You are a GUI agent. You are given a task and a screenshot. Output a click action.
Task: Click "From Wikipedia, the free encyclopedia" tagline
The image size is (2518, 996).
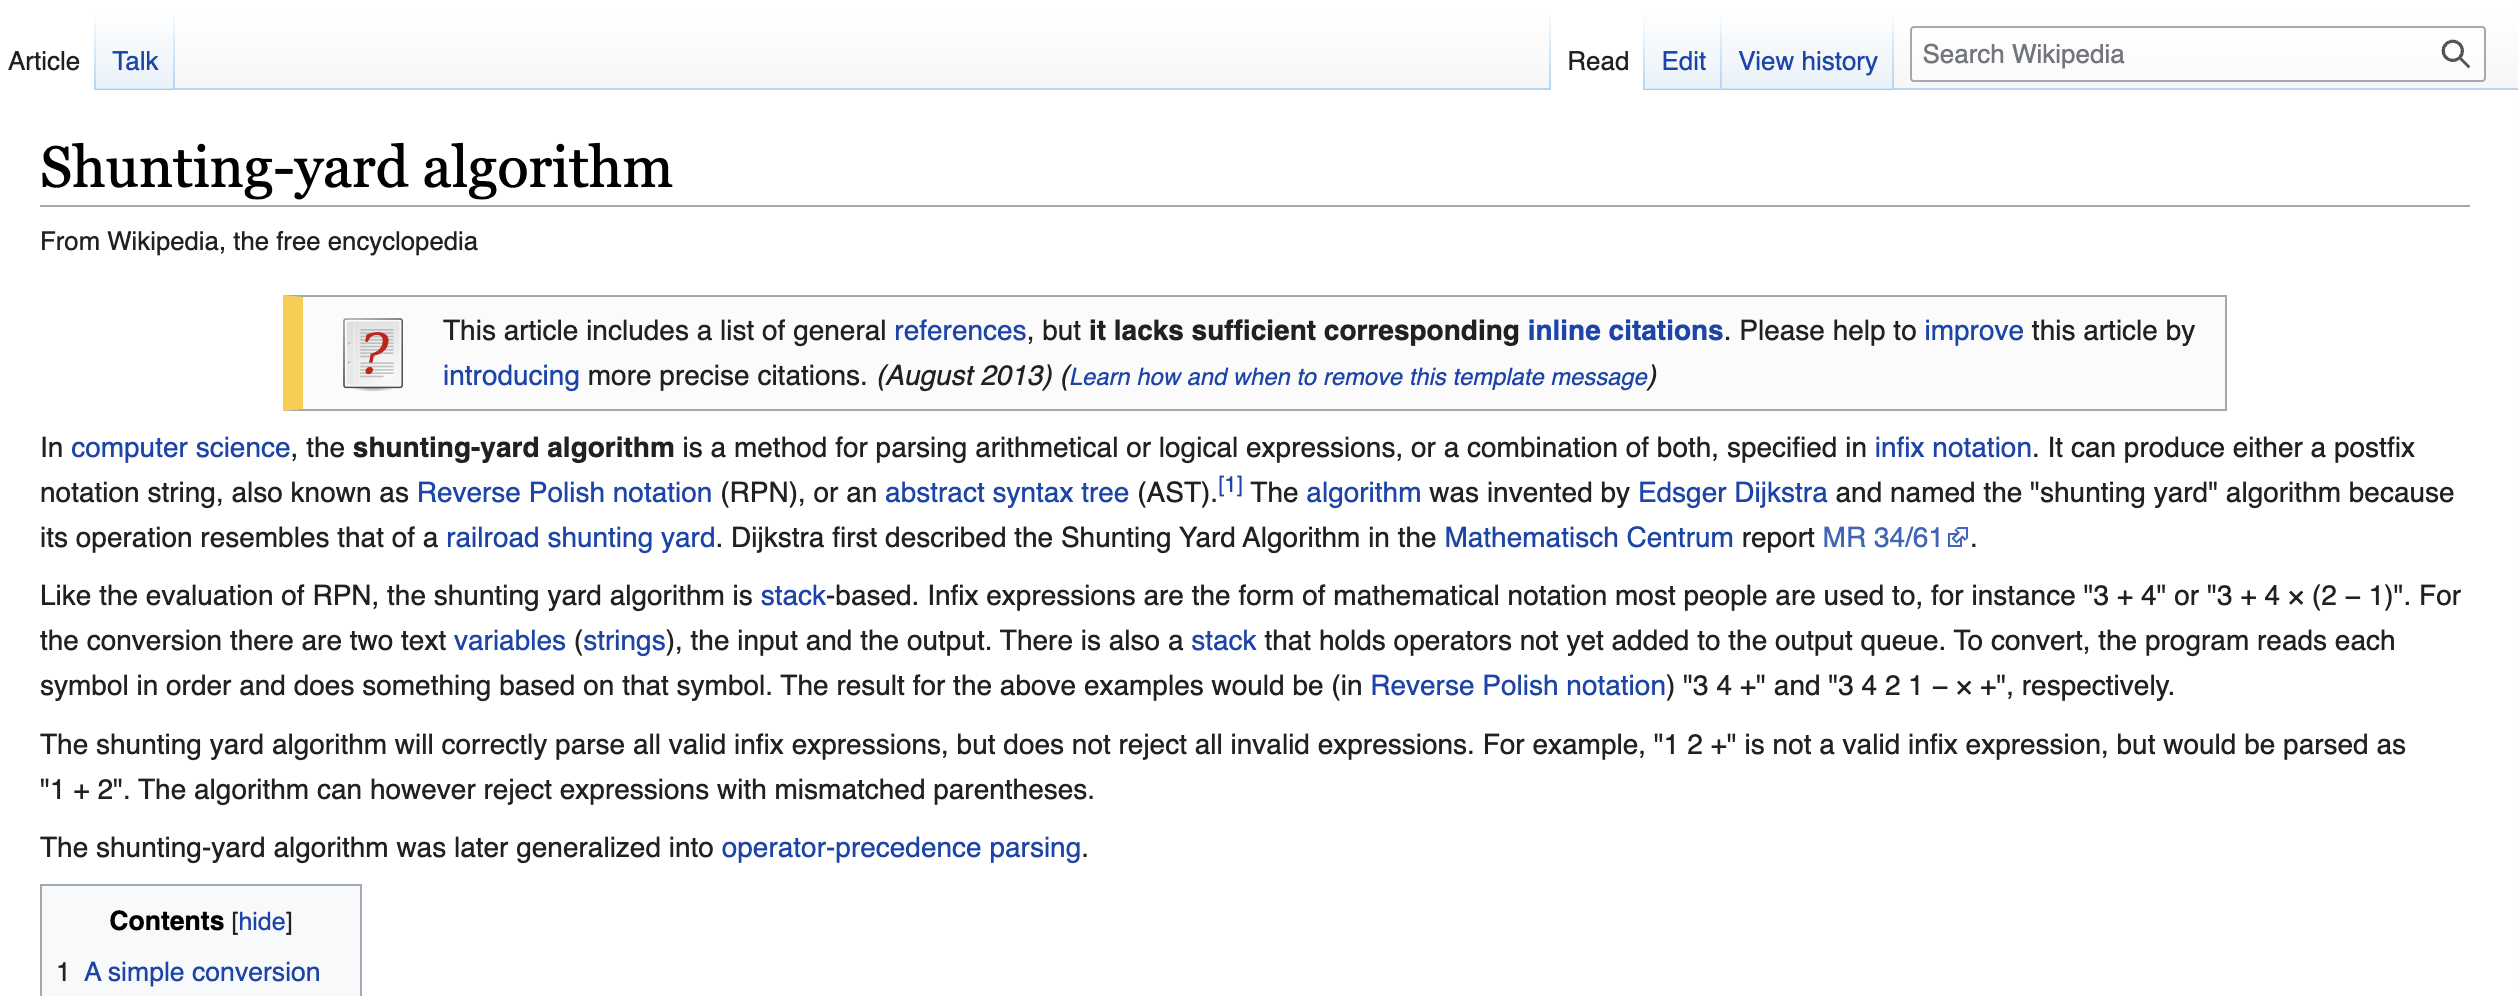tap(259, 242)
